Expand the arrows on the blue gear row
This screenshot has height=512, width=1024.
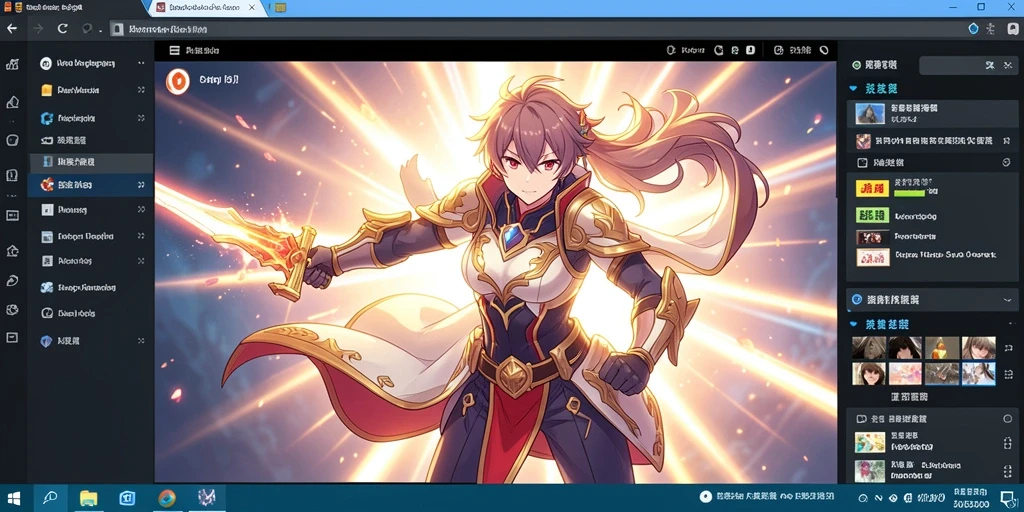pos(141,118)
